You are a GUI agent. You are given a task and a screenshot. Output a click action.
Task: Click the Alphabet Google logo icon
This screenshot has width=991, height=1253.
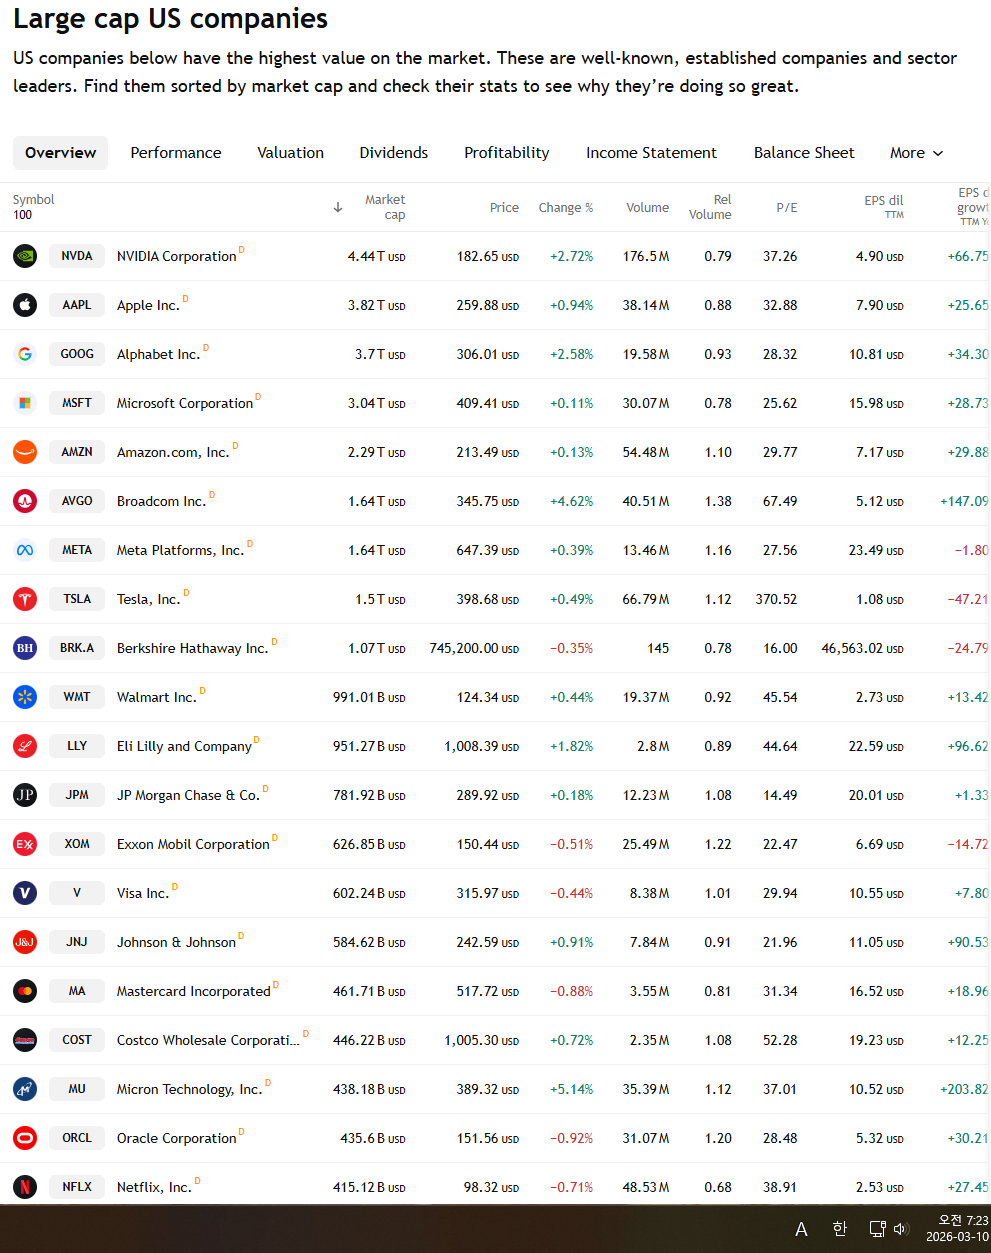[25, 354]
